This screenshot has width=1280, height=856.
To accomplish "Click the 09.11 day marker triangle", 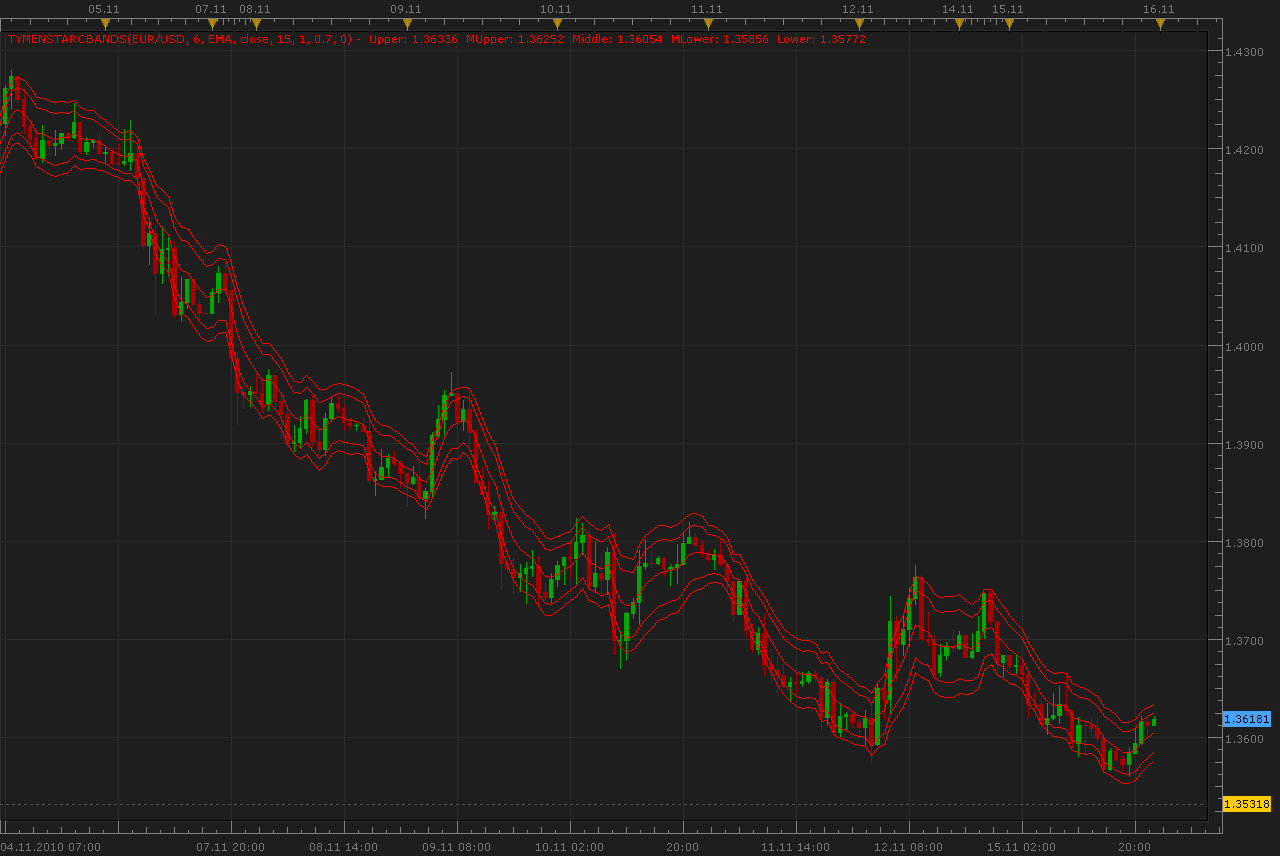I will [407, 24].
